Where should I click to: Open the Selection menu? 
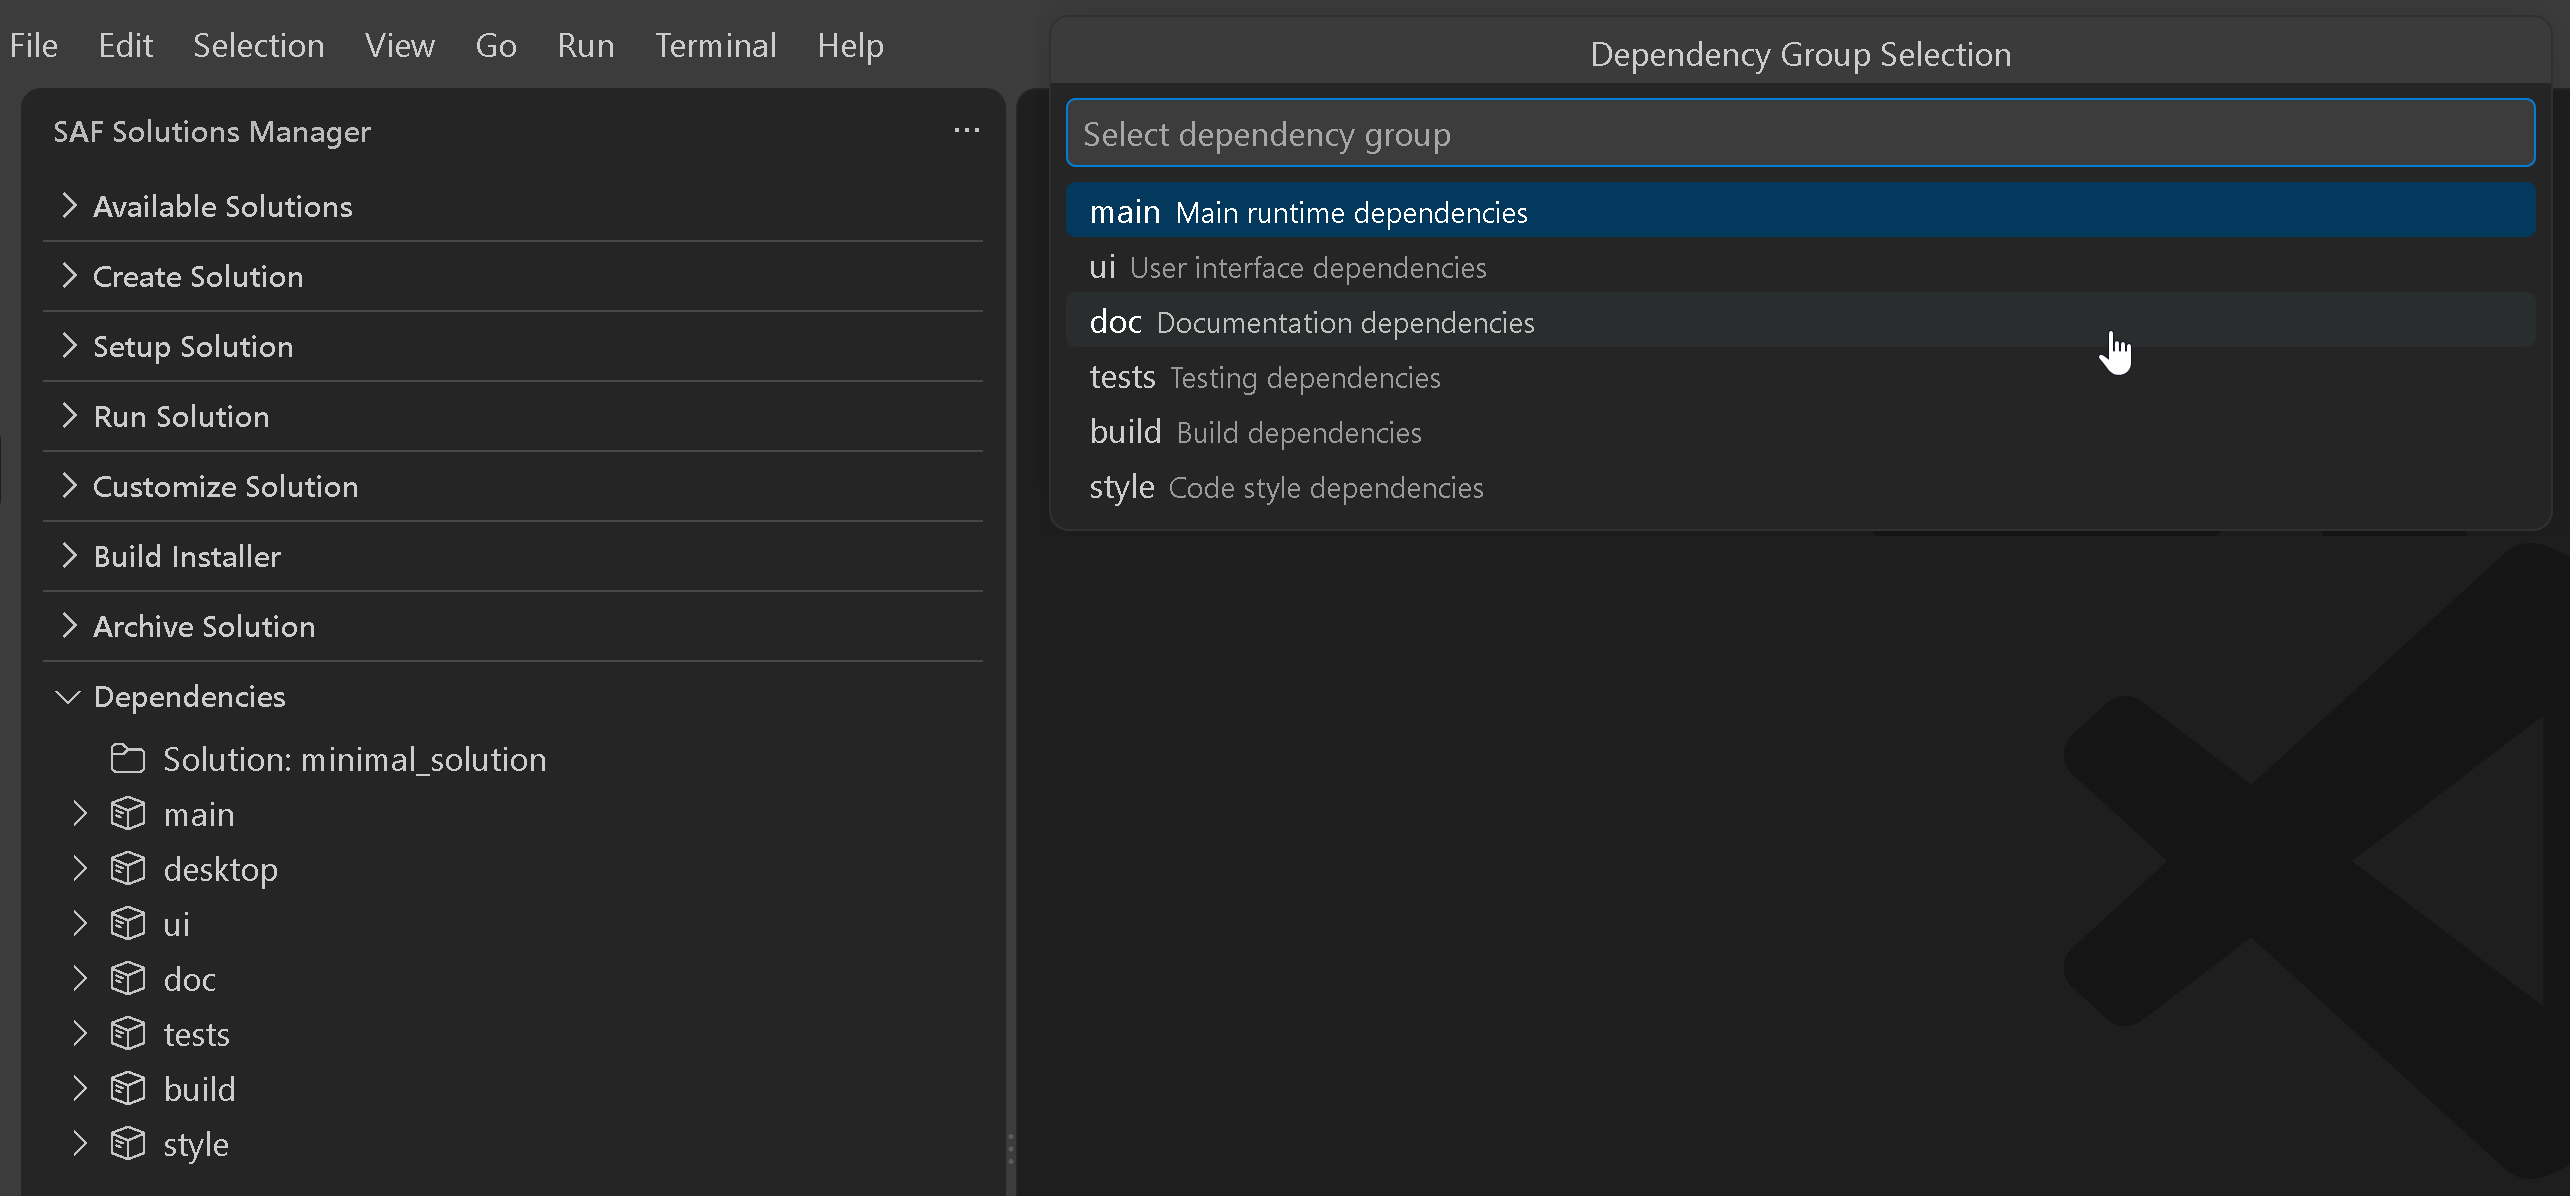[x=259, y=46]
